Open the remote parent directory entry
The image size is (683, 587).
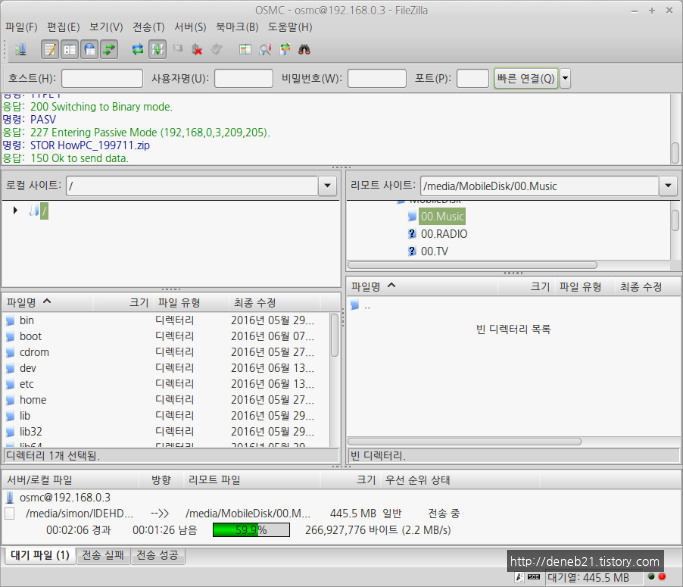coord(361,306)
